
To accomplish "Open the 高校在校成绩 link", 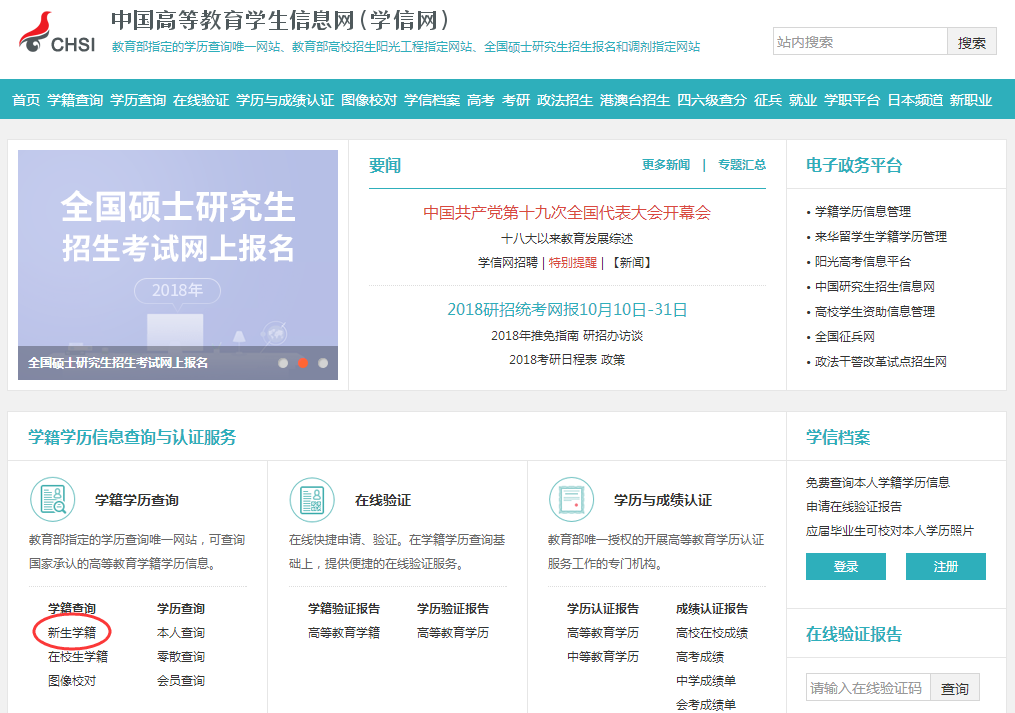I will click(712, 633).
